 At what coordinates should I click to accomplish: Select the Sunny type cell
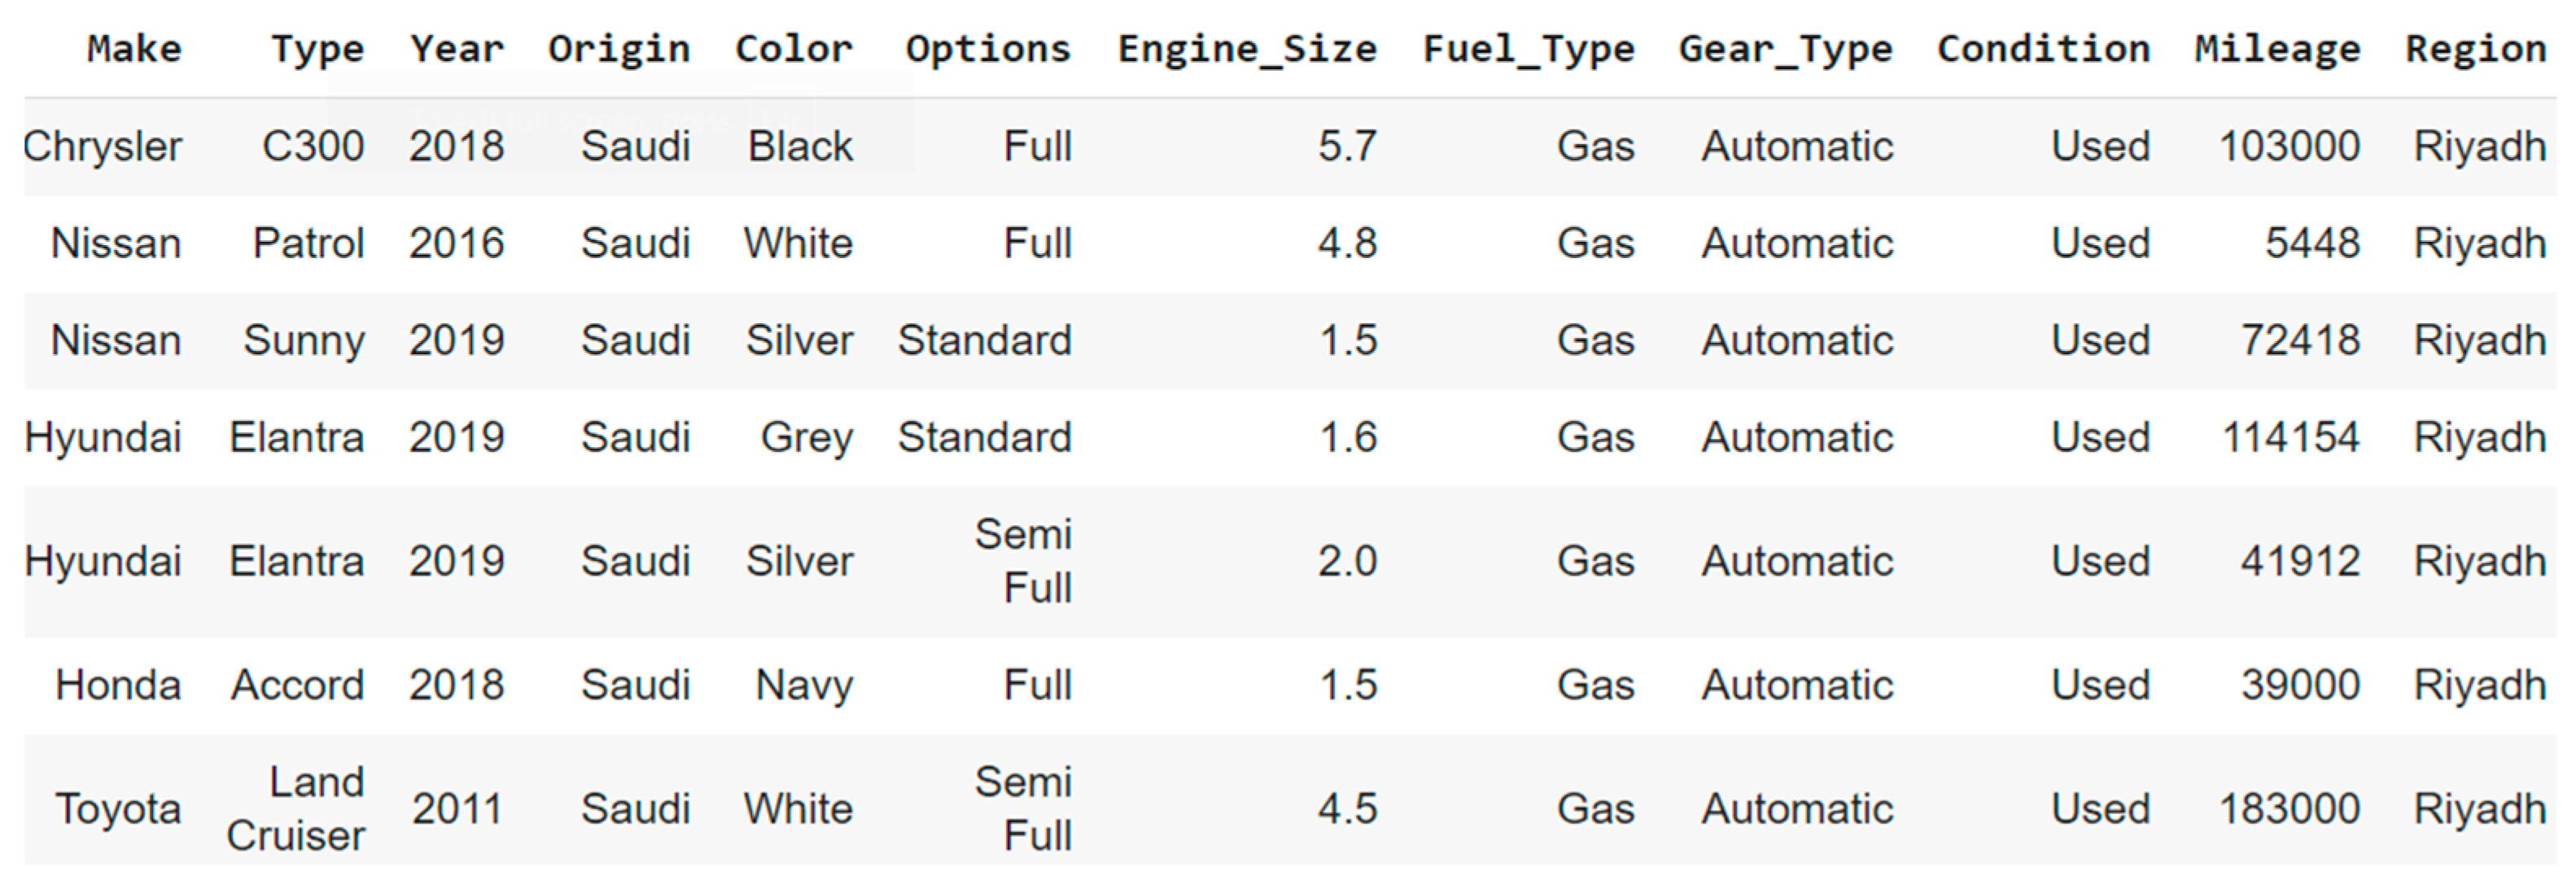pyautogui.click(x=304, y=341)
